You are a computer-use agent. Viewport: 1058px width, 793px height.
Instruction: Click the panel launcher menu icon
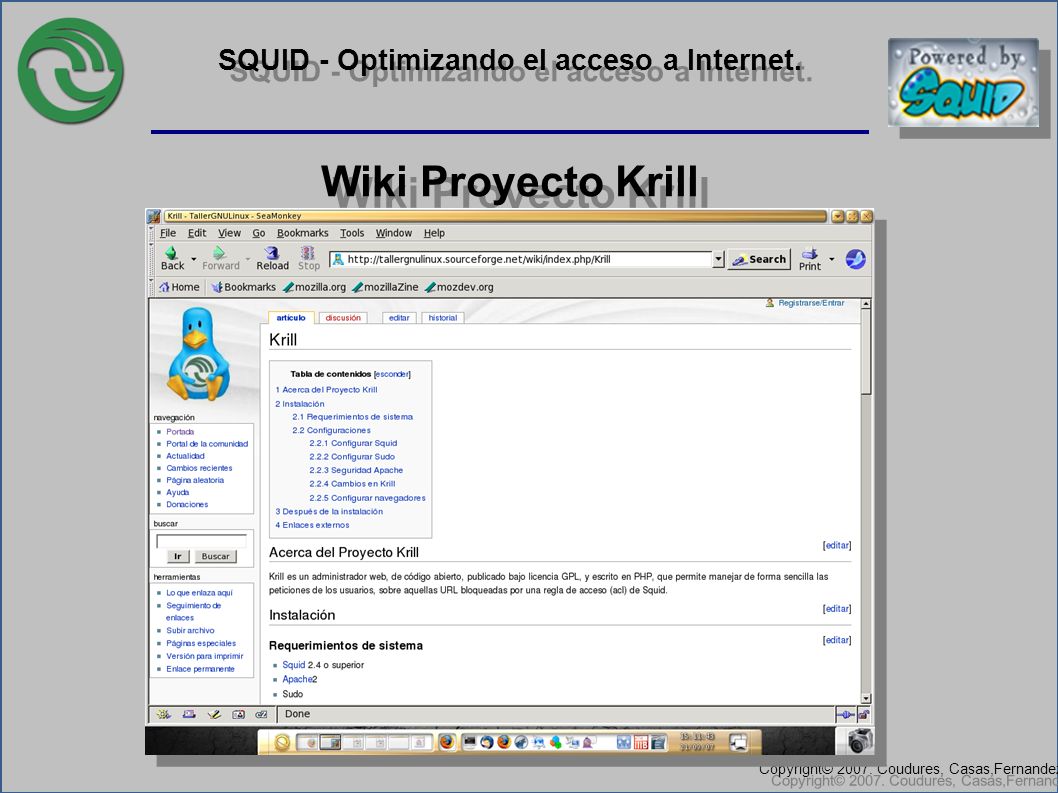point(282,742)
